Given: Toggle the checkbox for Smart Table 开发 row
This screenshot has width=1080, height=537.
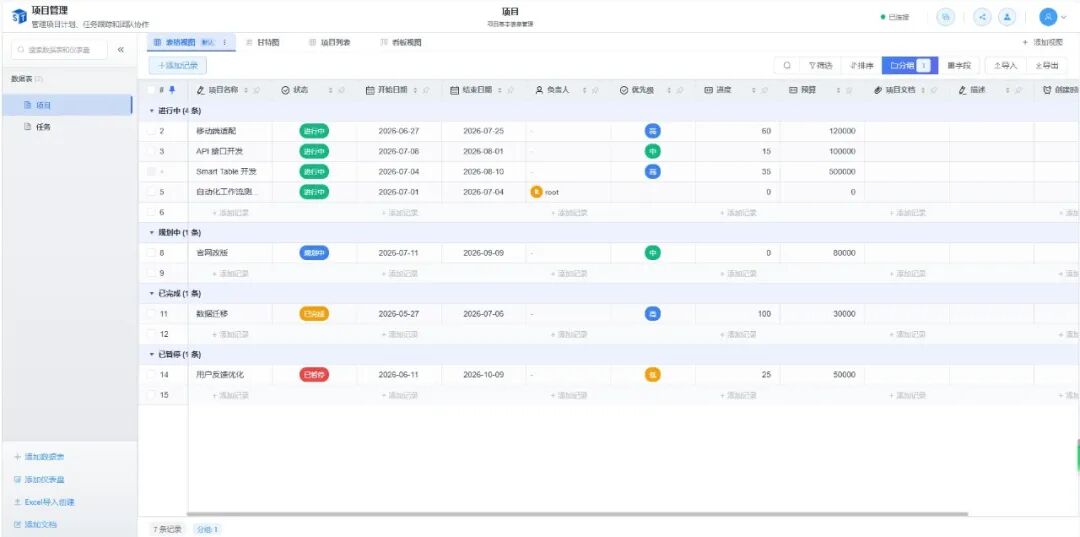Looking at the screenshot, I should pos(151,171).
